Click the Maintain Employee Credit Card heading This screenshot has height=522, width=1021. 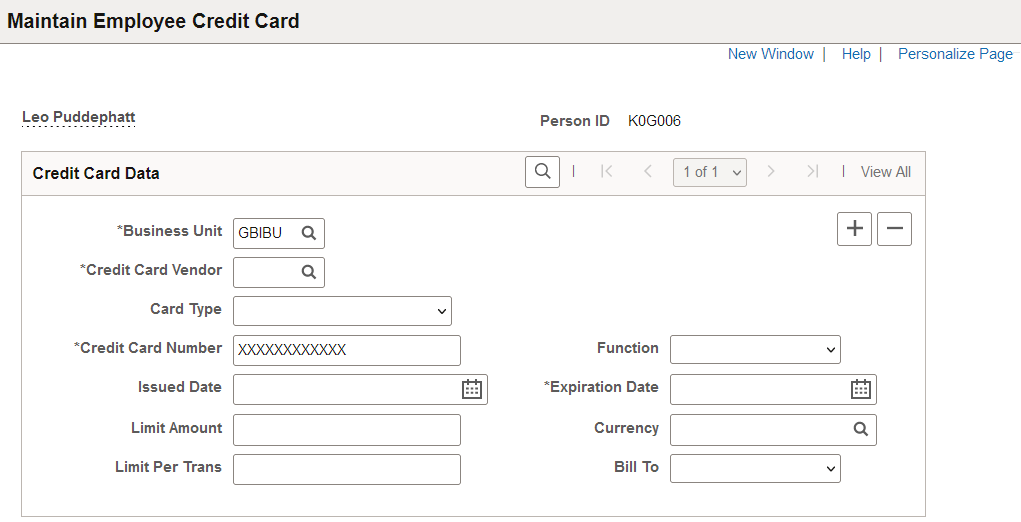[154, 21]
